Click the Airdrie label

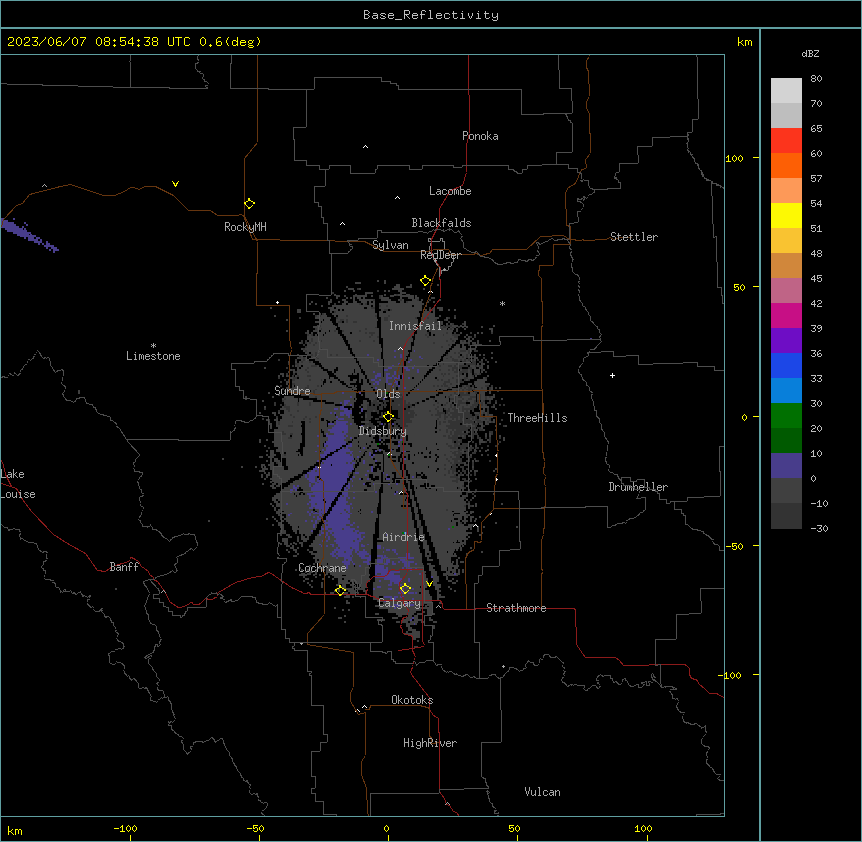coord(404,537)
